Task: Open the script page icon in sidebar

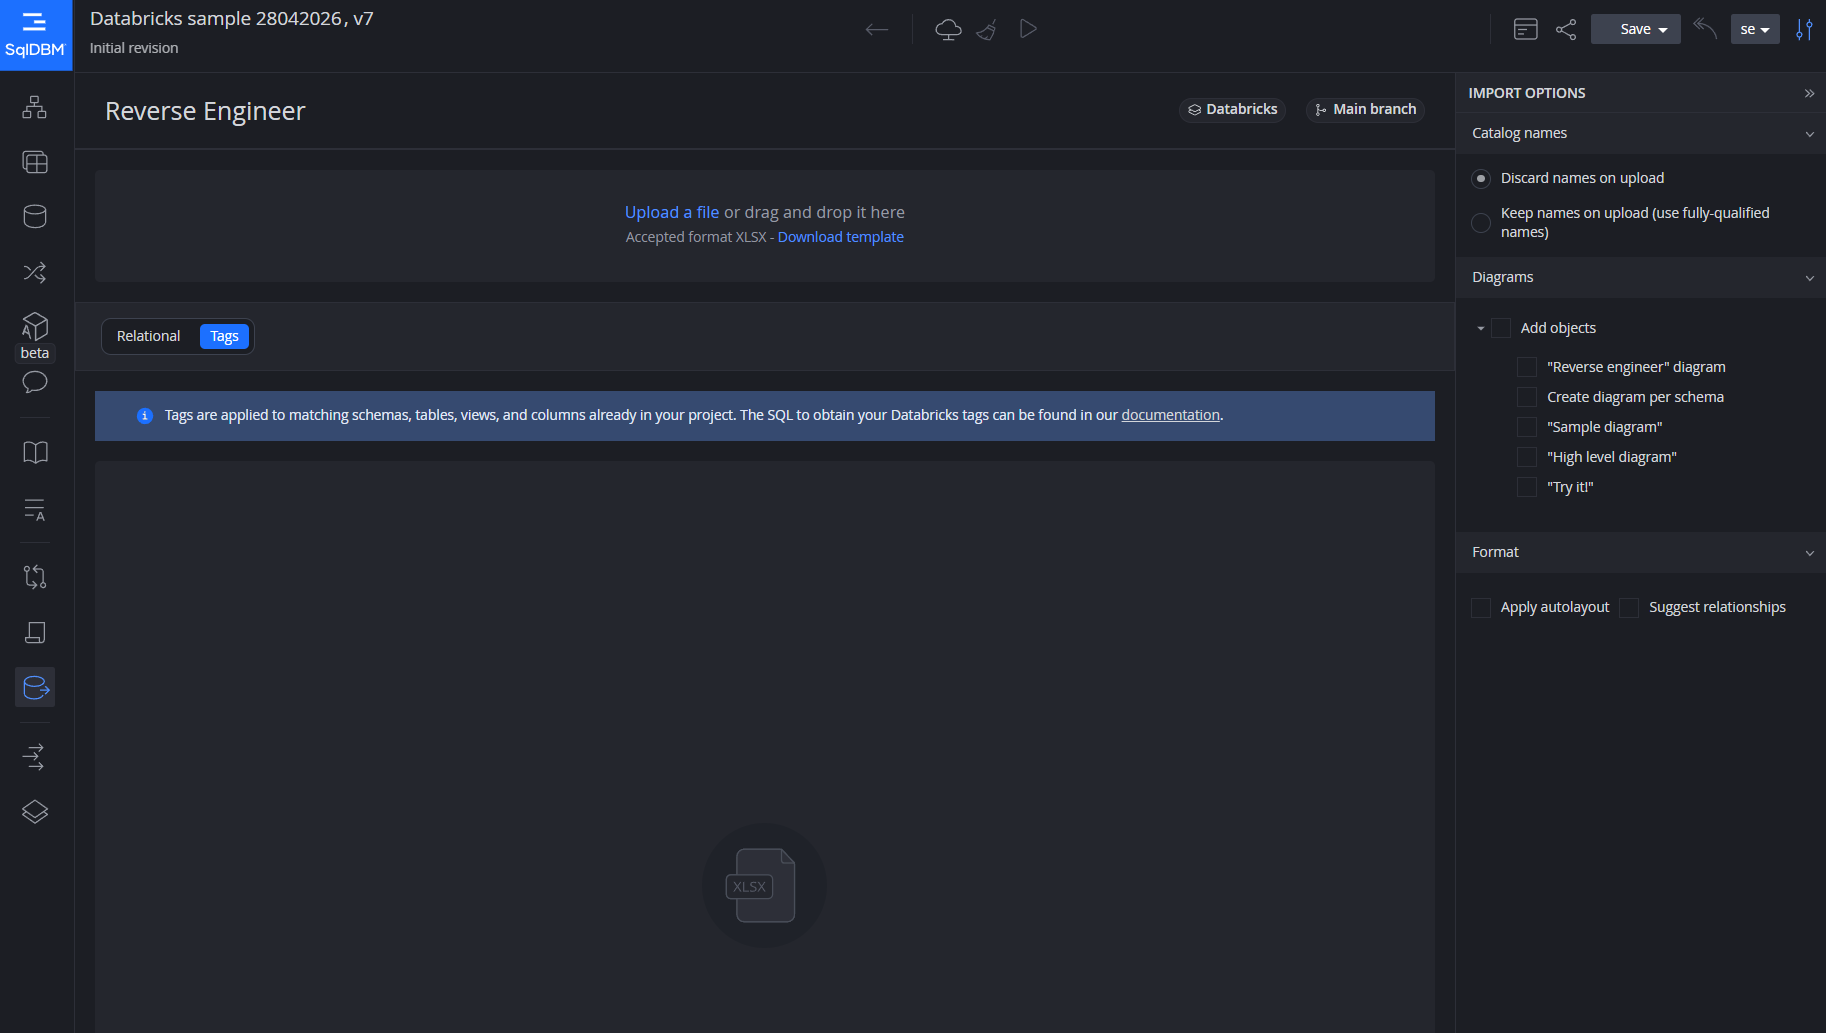Action: (x=35, y=632)
